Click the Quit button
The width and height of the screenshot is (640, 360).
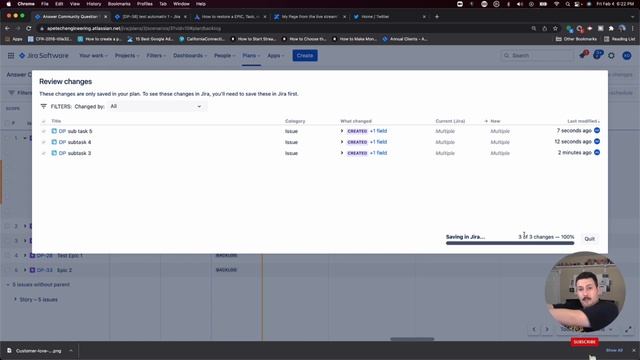click(x=589, y=239)
